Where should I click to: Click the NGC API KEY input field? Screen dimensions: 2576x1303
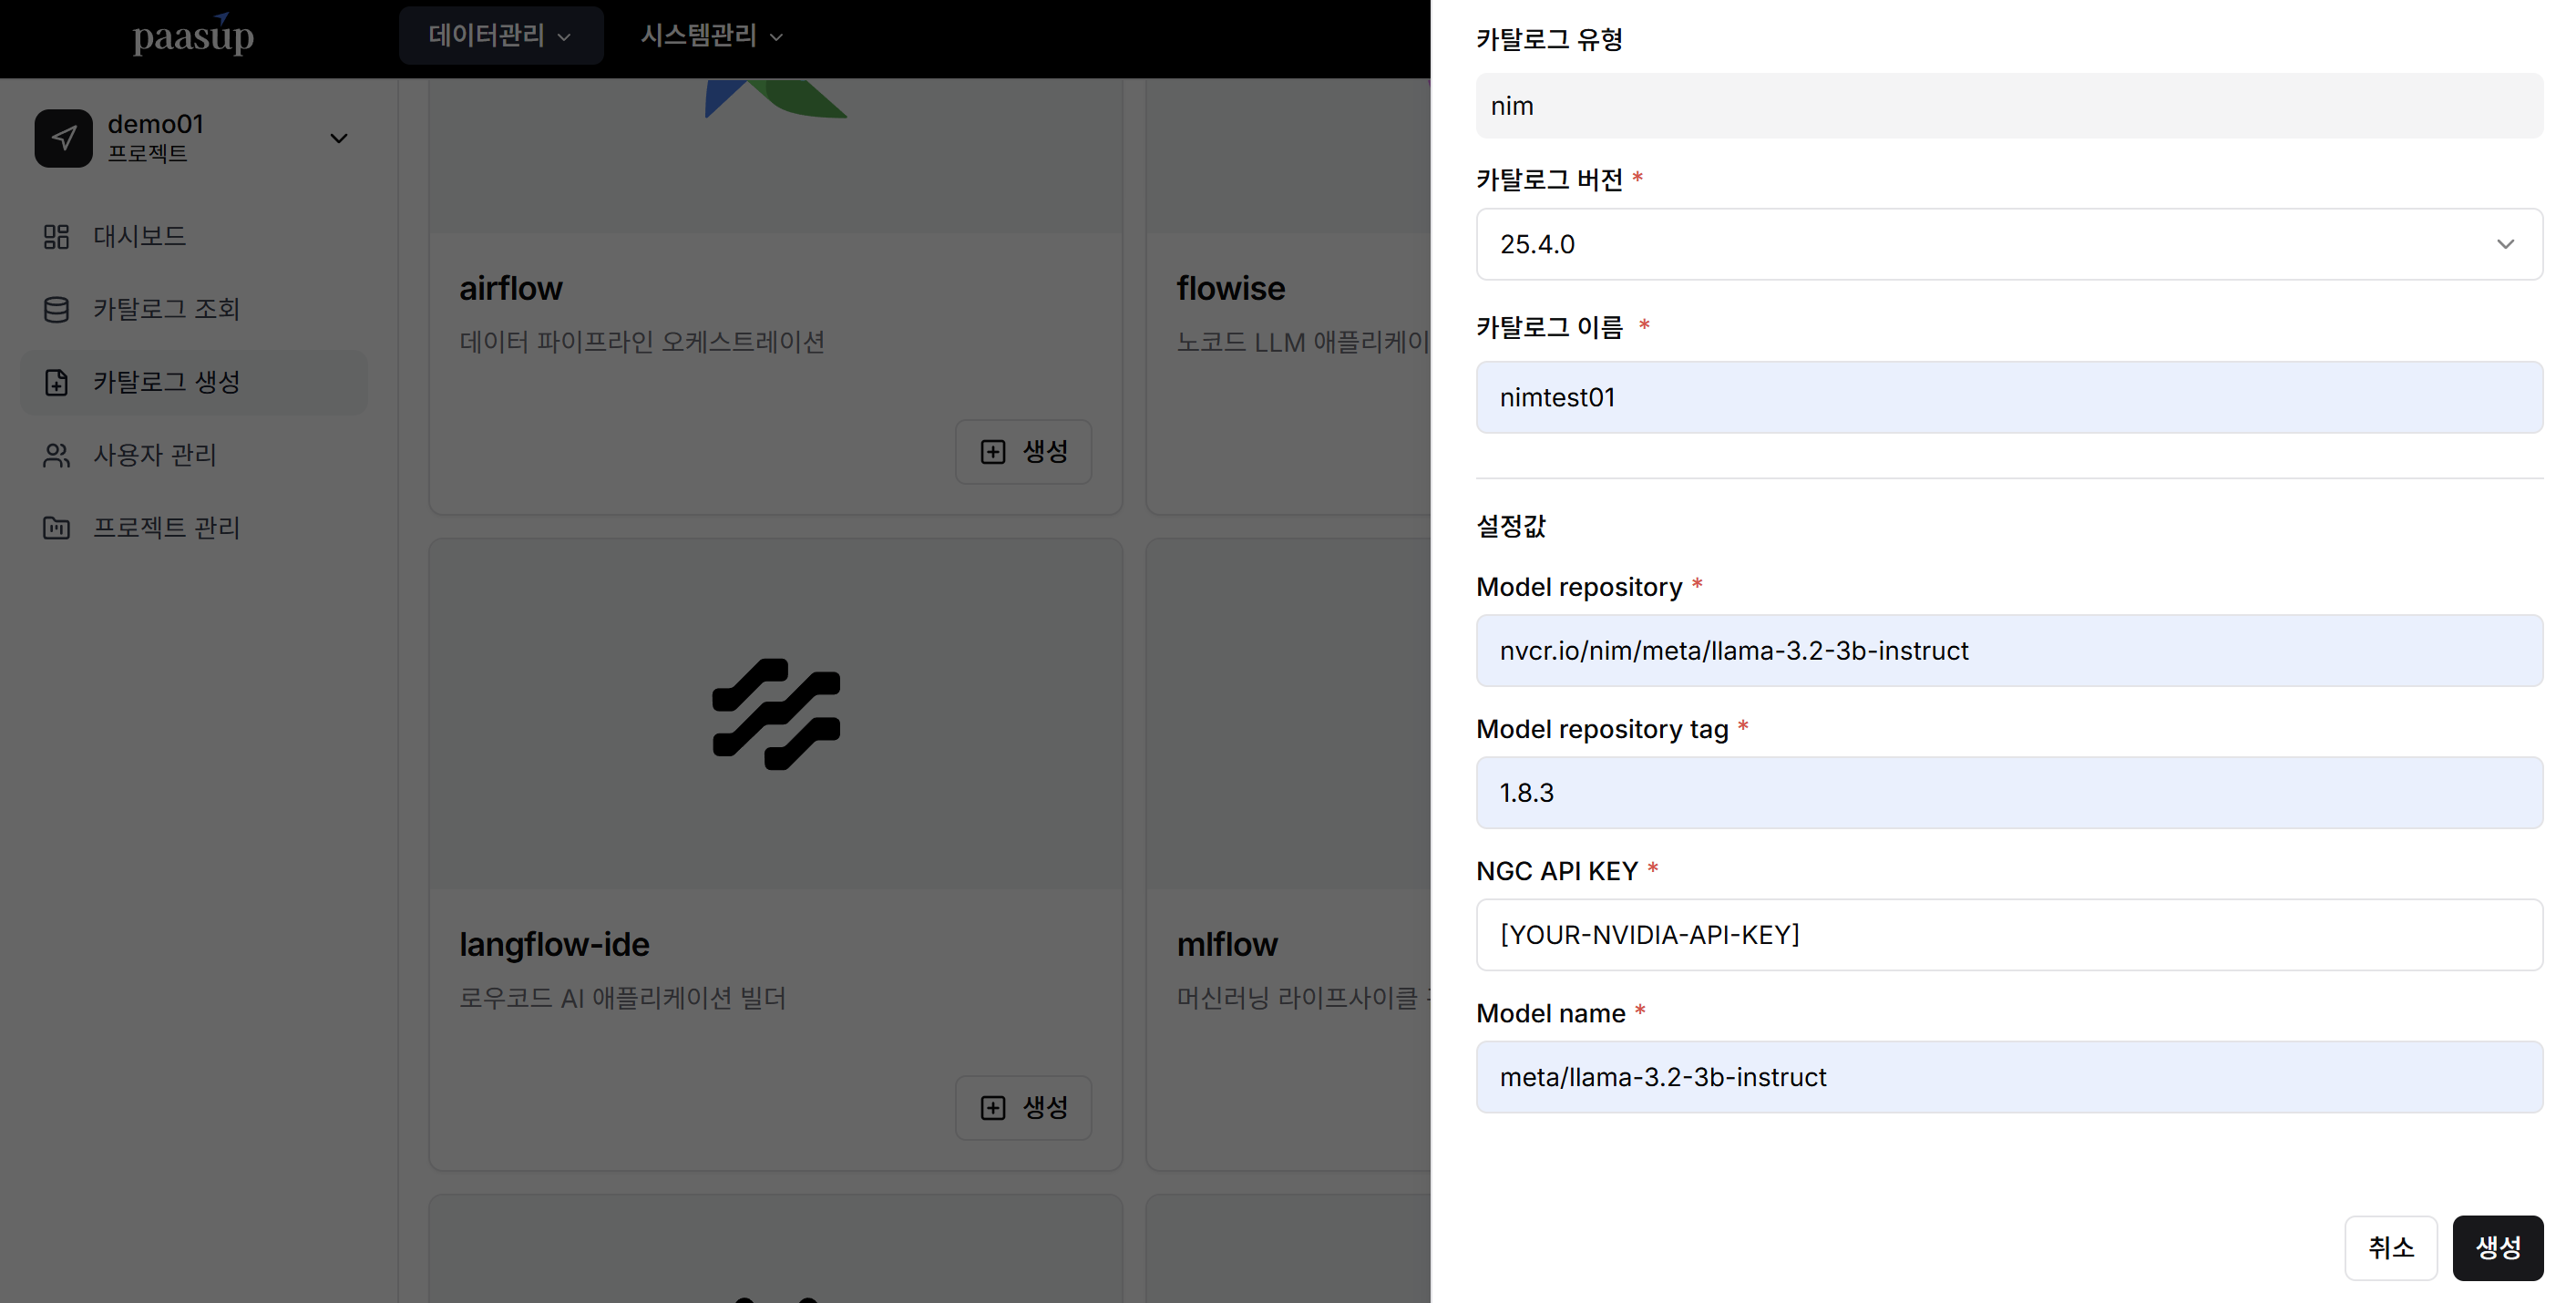pos(2009,934)
